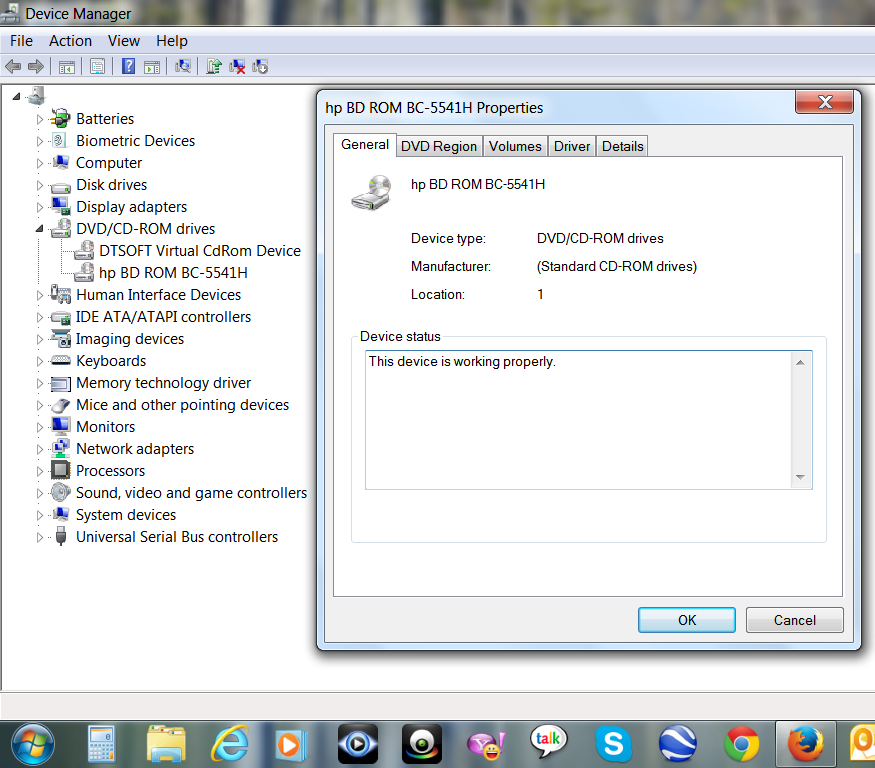Click the Display adapters icon
Screen dimensions: 875x768
tap(61, 206)
